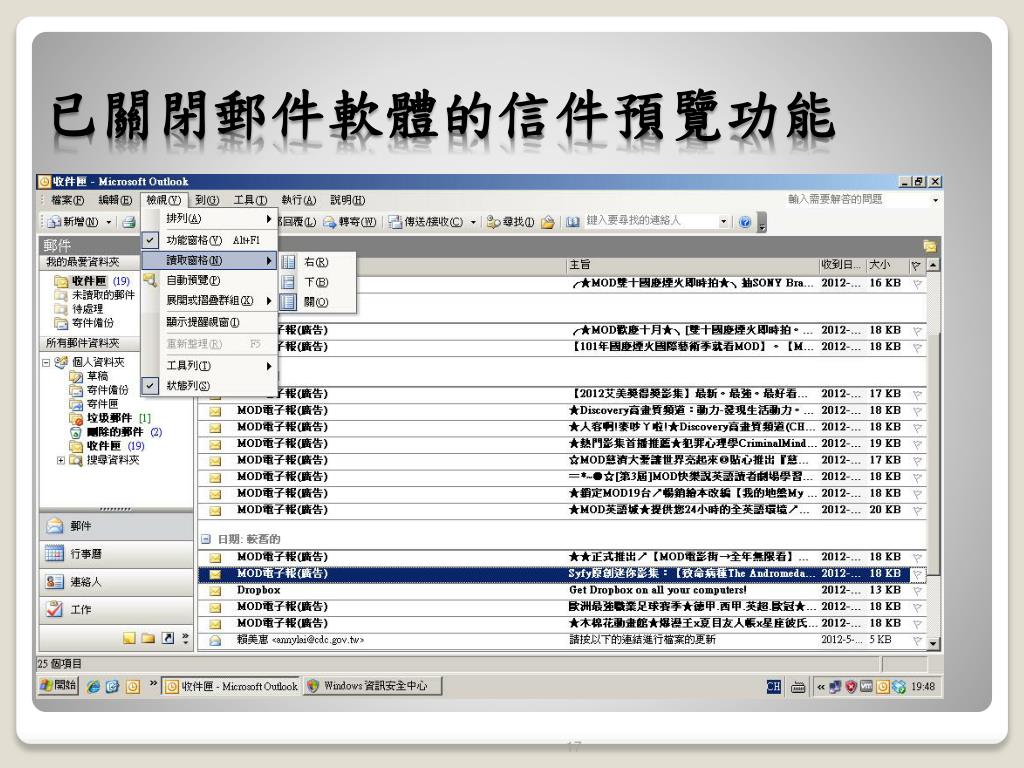The image size is (1024, 768).
Task: Open the 編輯(E) menu
Action: pos(115,200)
